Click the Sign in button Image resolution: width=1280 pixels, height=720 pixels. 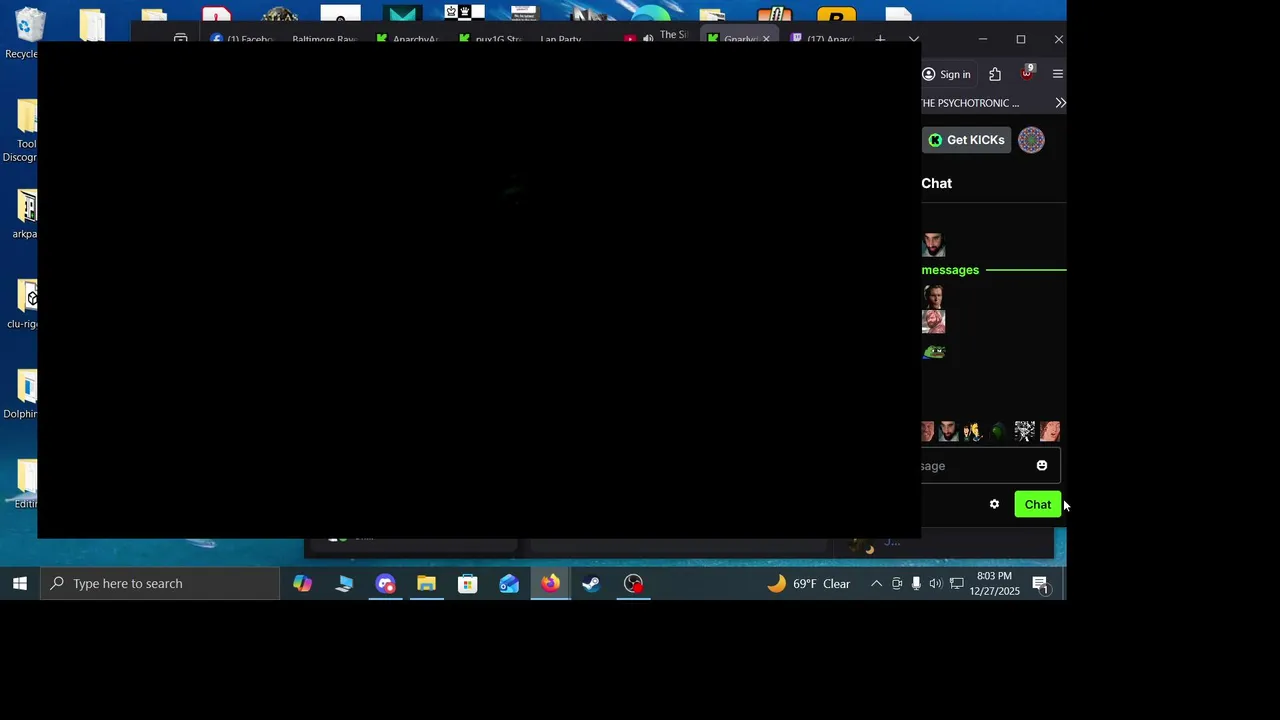pyautogui.click(x=946, y=74)
